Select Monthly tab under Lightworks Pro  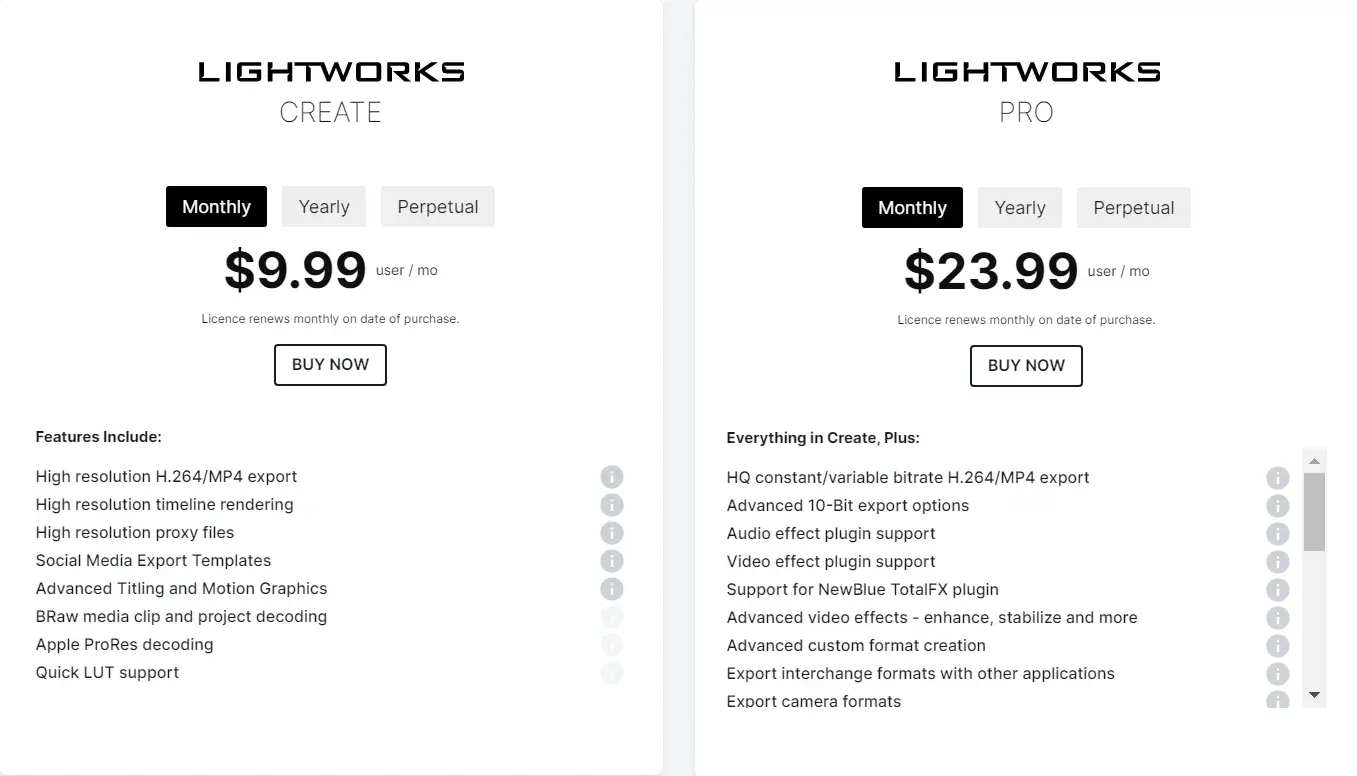(912, 208)
